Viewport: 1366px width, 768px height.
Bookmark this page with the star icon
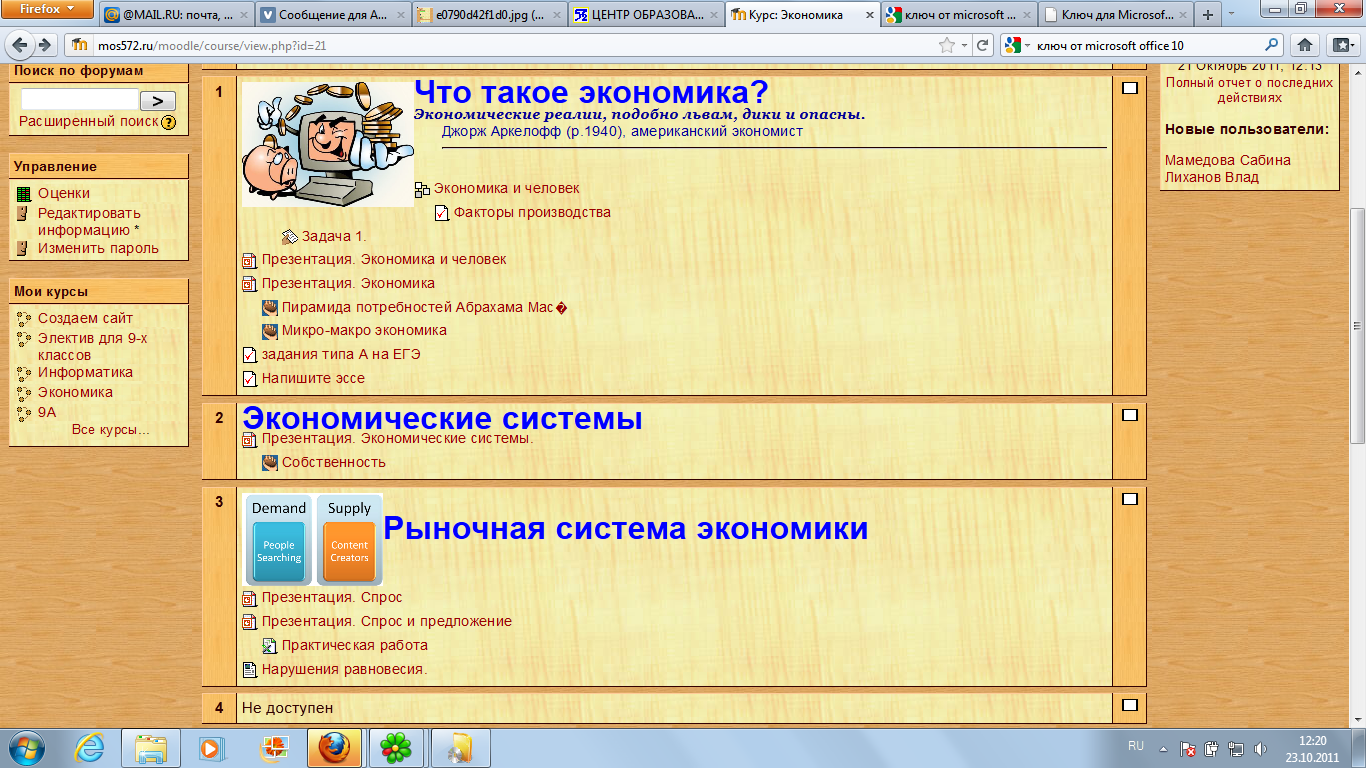point(946,45)
